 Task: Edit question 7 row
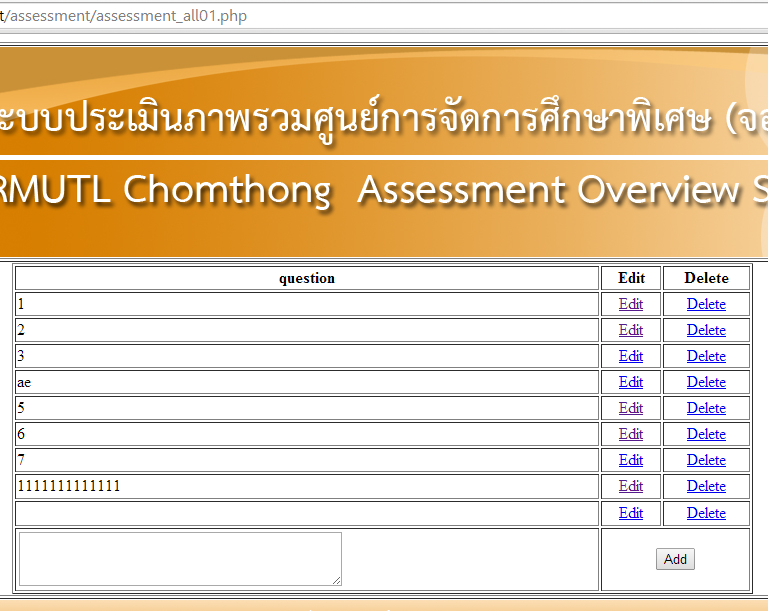pos(630,460)
